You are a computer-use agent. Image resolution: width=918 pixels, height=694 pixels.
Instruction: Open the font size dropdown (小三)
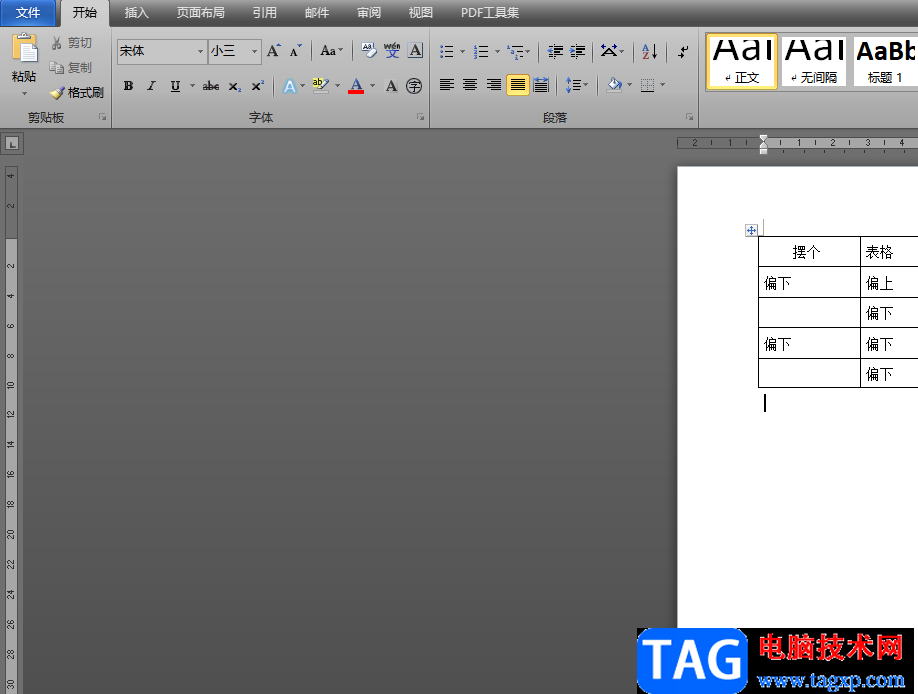(254, 52)
